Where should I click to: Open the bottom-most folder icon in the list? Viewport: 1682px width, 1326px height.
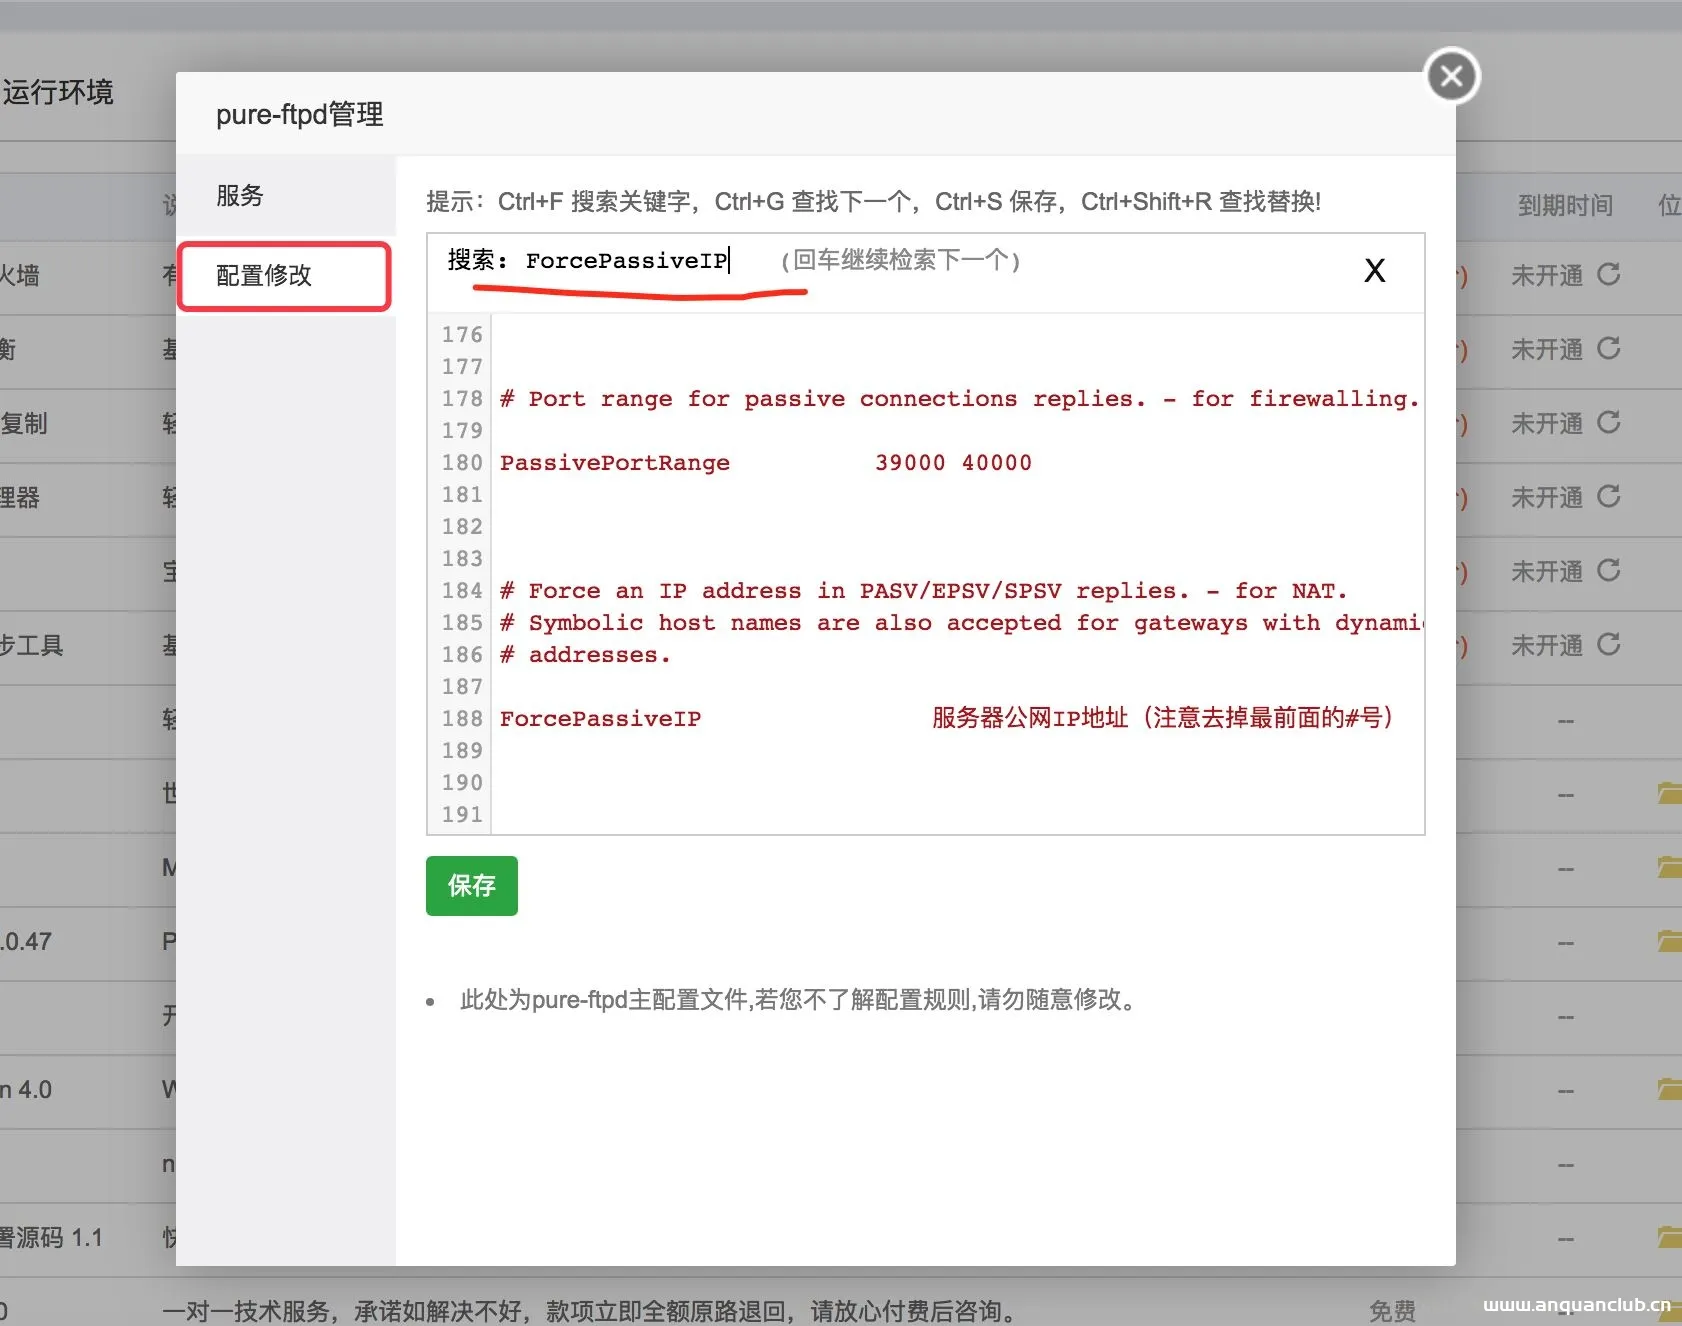[x=1668, y=1237]
